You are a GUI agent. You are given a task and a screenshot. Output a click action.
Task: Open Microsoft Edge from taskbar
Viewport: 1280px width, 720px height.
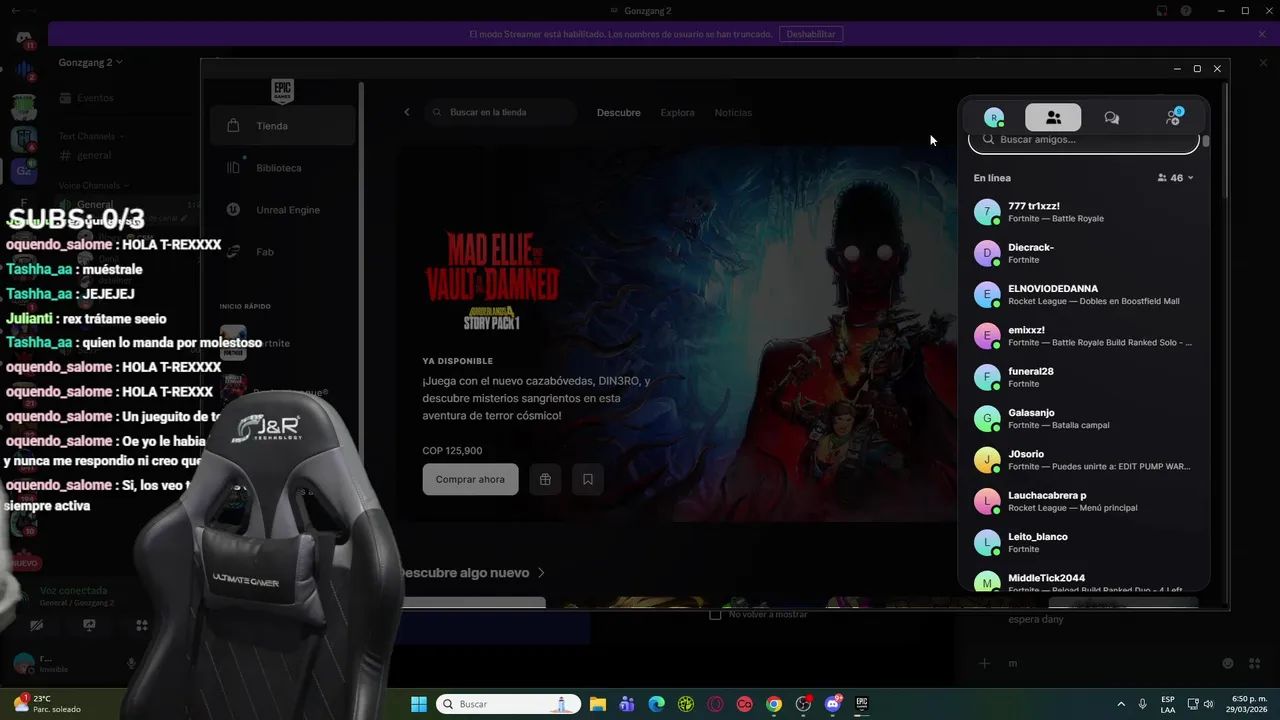tap(656, 704)
